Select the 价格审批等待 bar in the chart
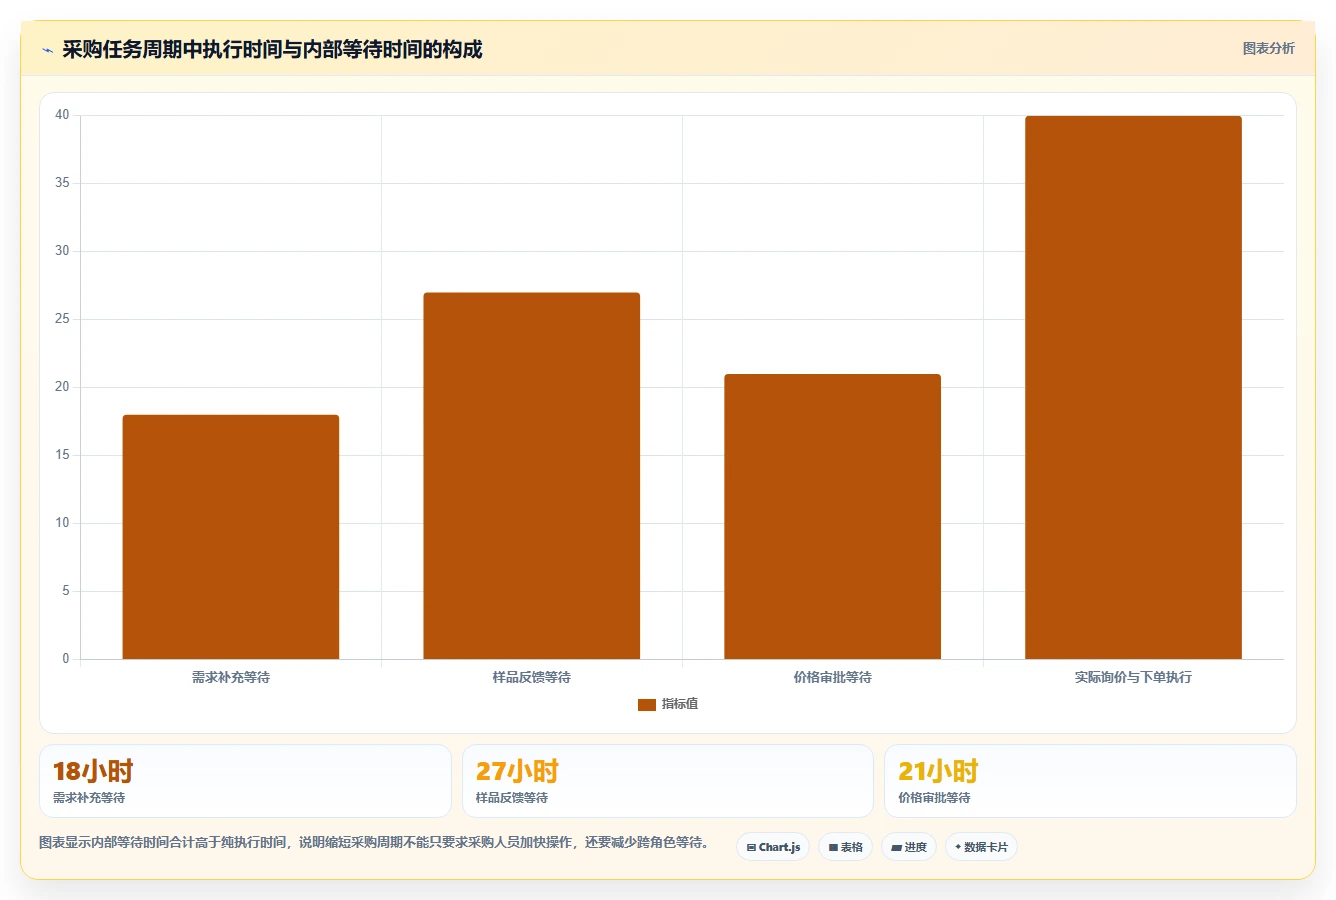This screenshot has width=1336, height=900. click(833, 517)
